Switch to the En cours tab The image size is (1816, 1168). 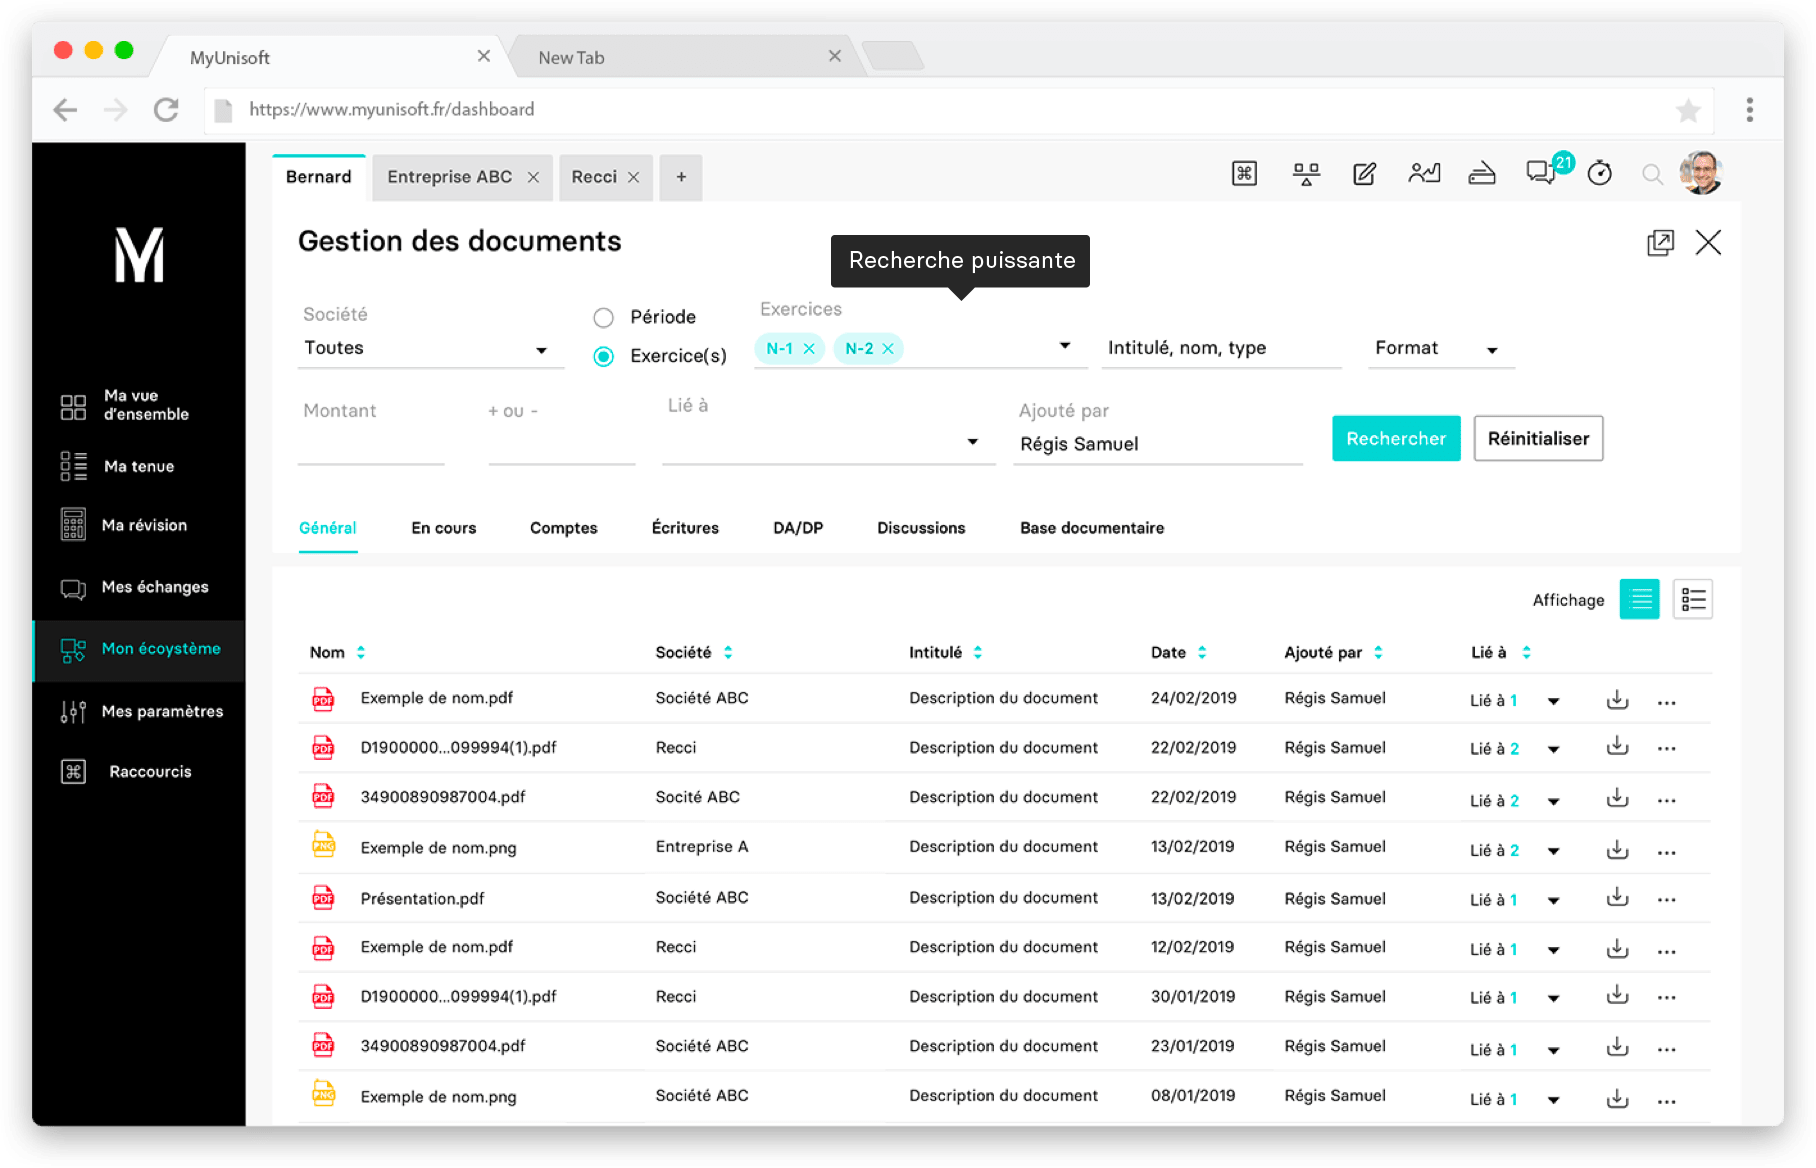coord(443,528)
